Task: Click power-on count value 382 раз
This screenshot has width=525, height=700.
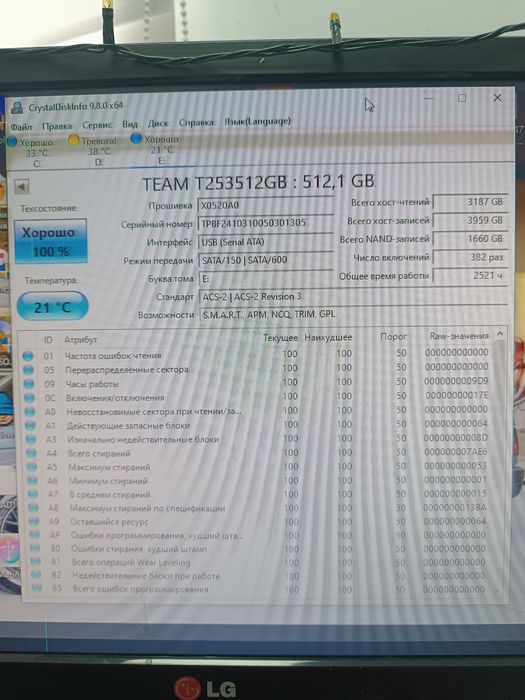Action: (x=470, y=257)
